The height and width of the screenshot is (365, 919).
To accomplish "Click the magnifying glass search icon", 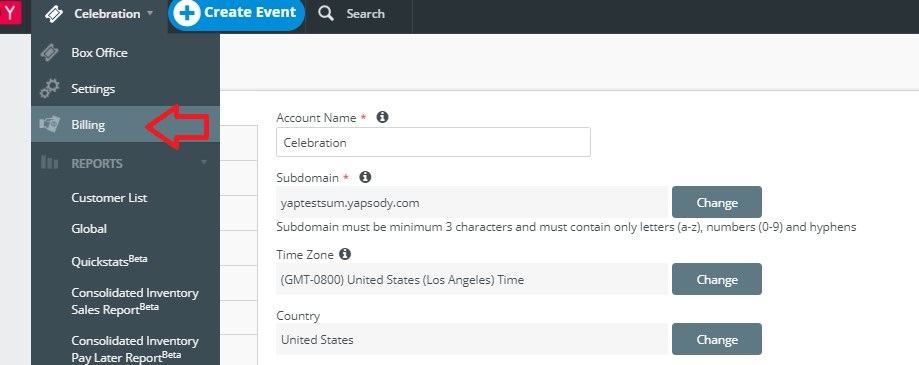I will tap(326, 13).
